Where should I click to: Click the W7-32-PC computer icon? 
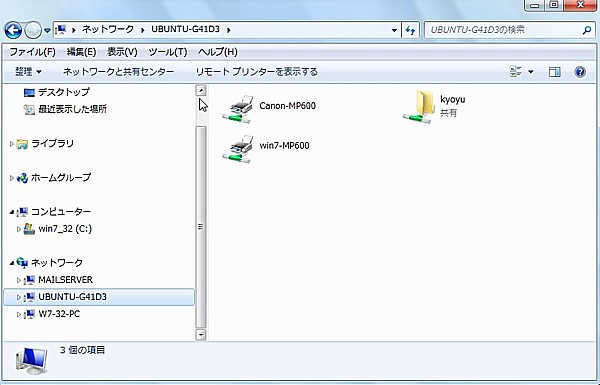(x=29, y=315)
